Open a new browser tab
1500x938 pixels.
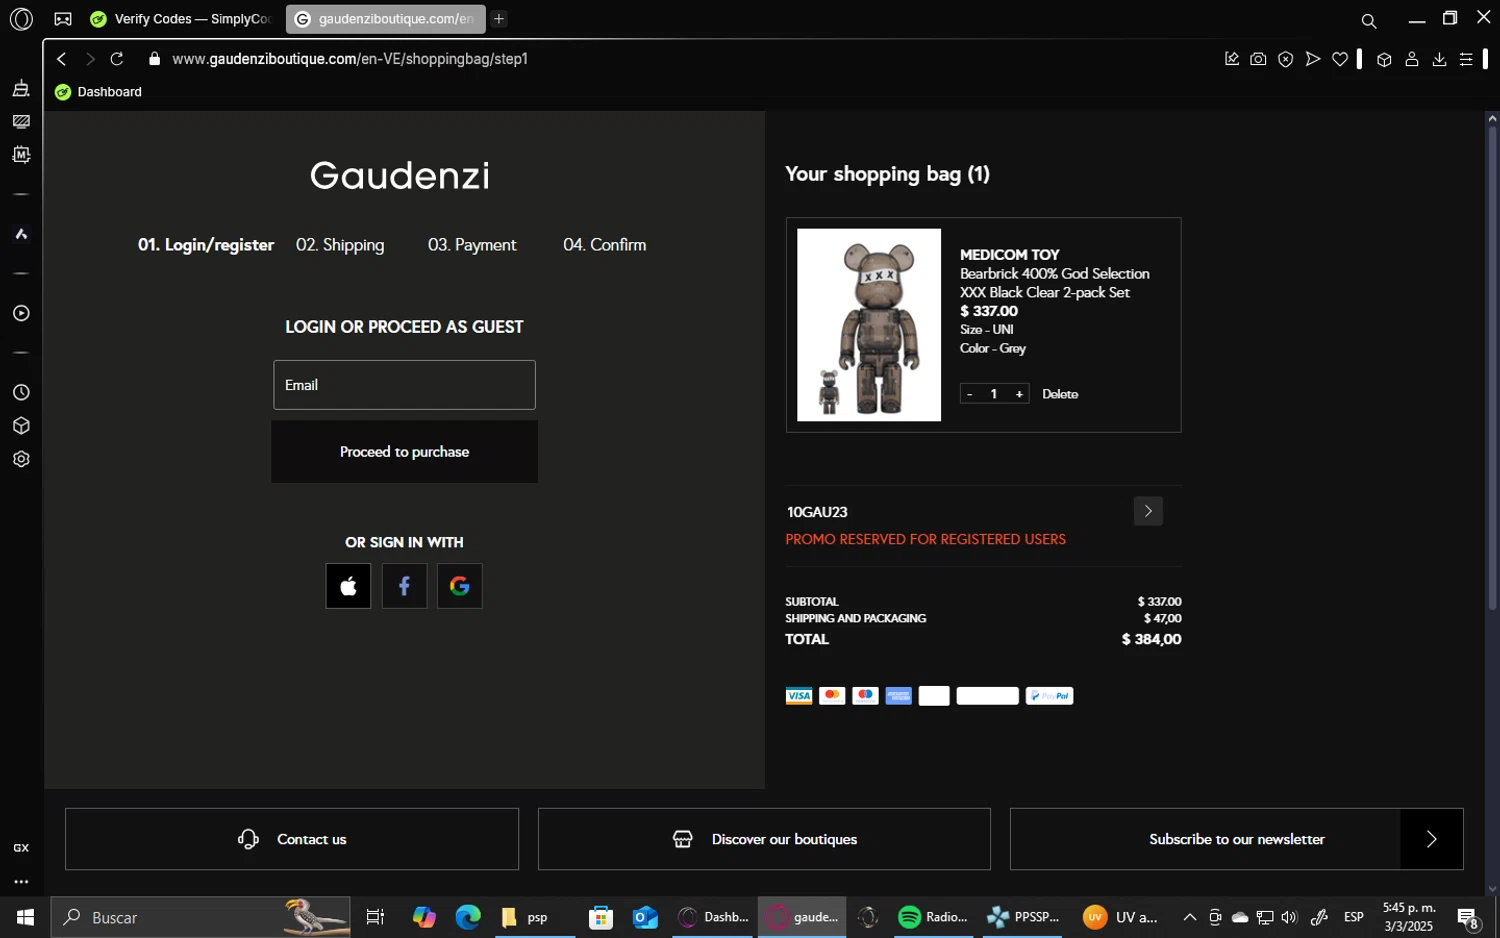coord(499,19)
